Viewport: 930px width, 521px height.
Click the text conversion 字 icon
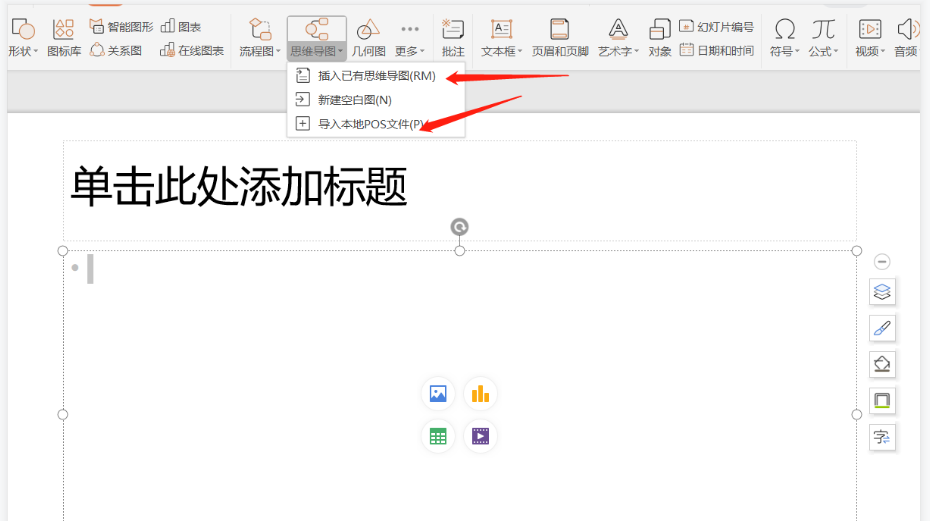point(882,437)
